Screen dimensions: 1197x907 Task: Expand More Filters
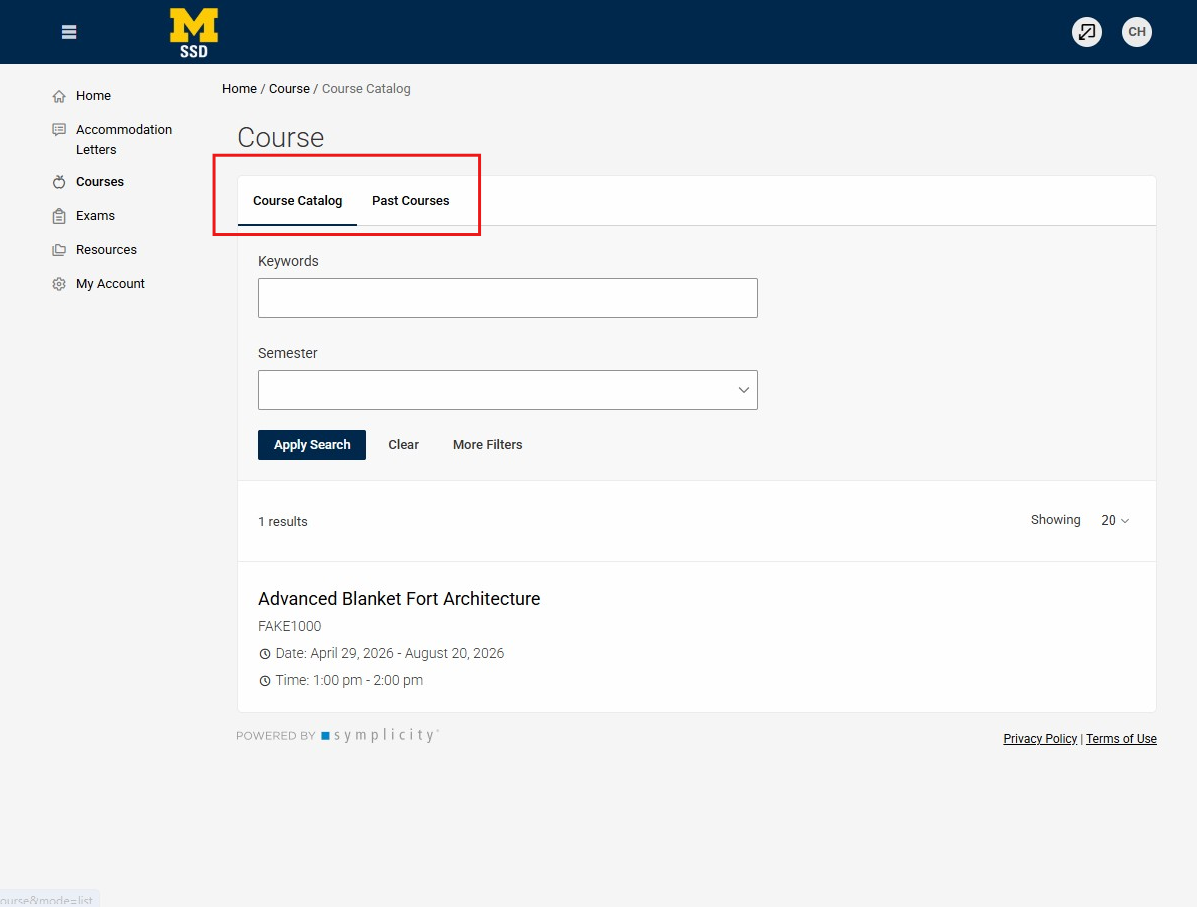click(x=487, y=445)
